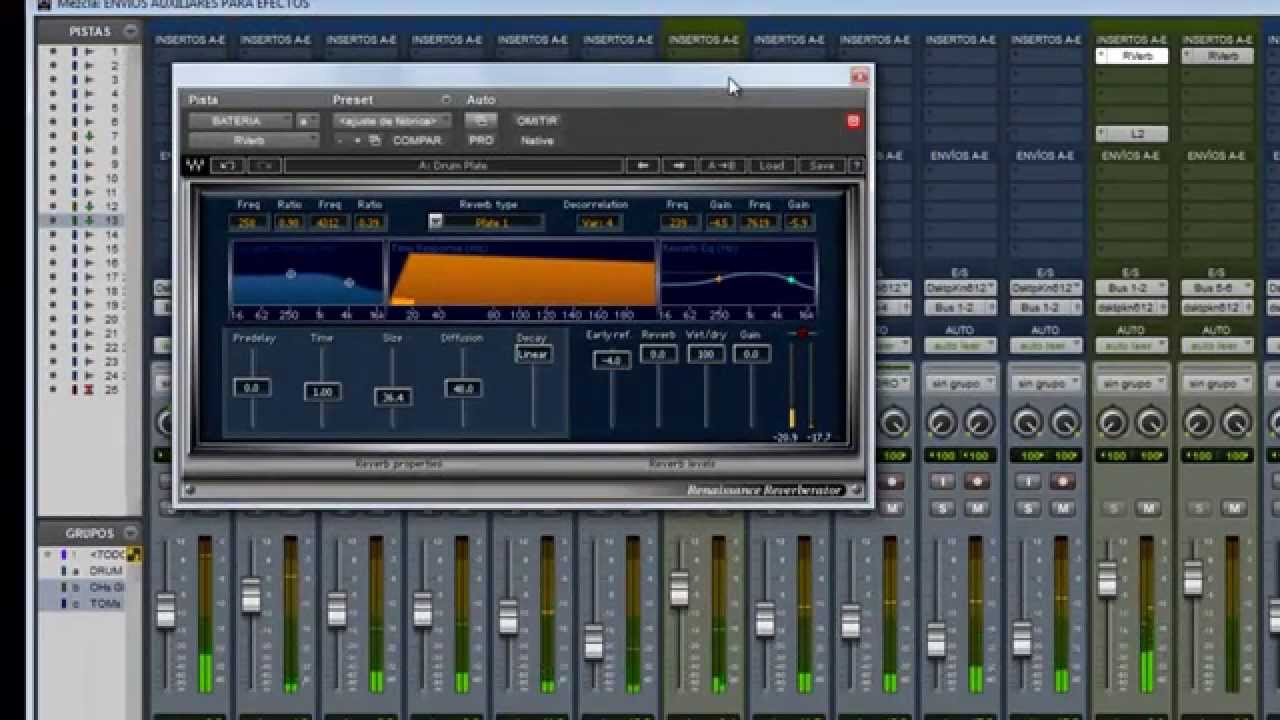This screenshot has height=720, width=1280.
Task: Click the copy settings icon beside COMPAR
Action: point(375,141)
